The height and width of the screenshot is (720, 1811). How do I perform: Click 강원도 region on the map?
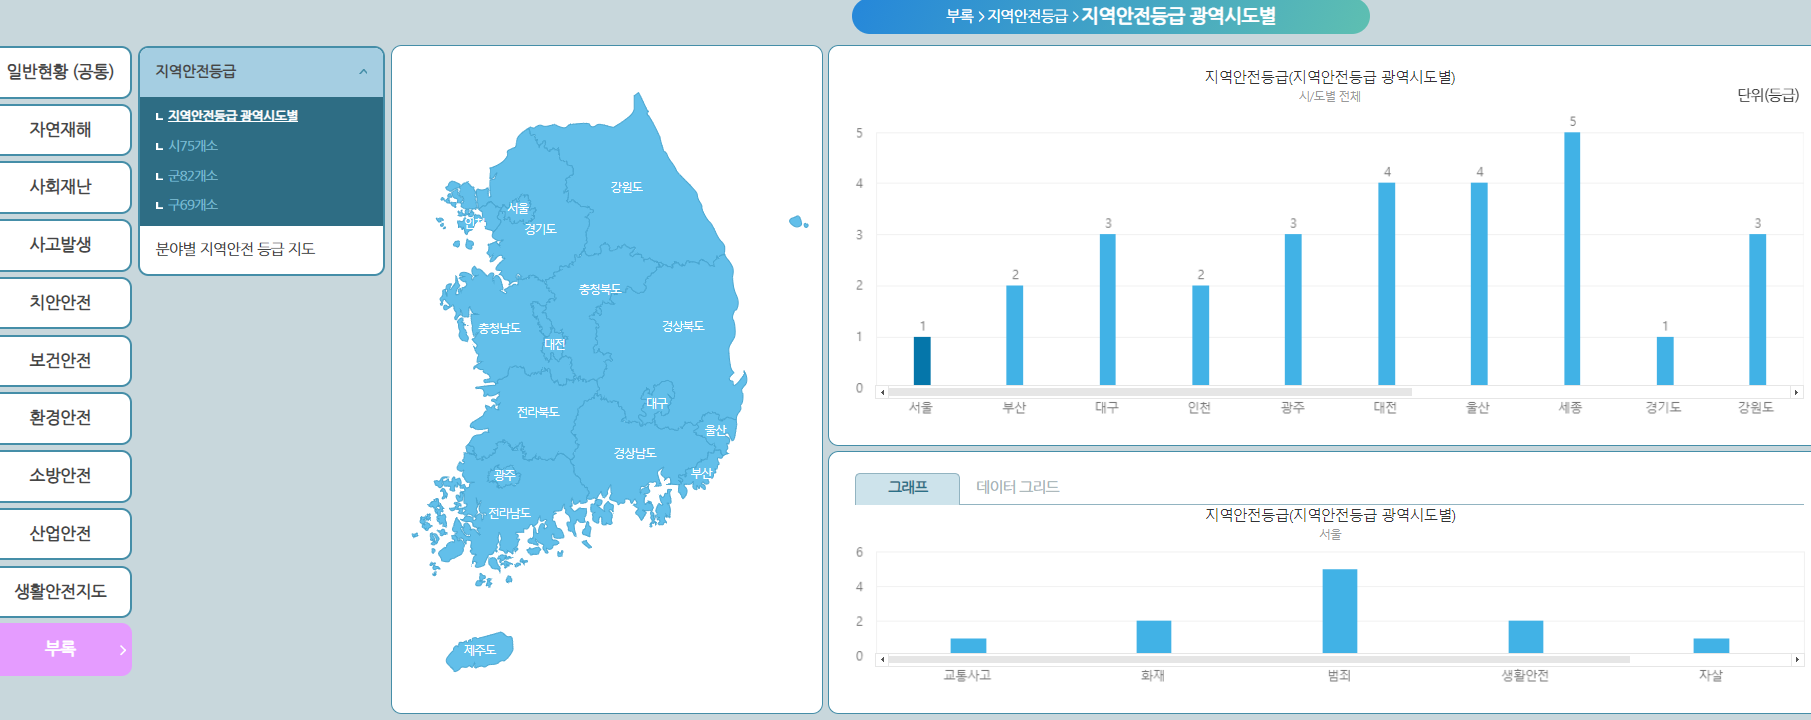(627, 187)
